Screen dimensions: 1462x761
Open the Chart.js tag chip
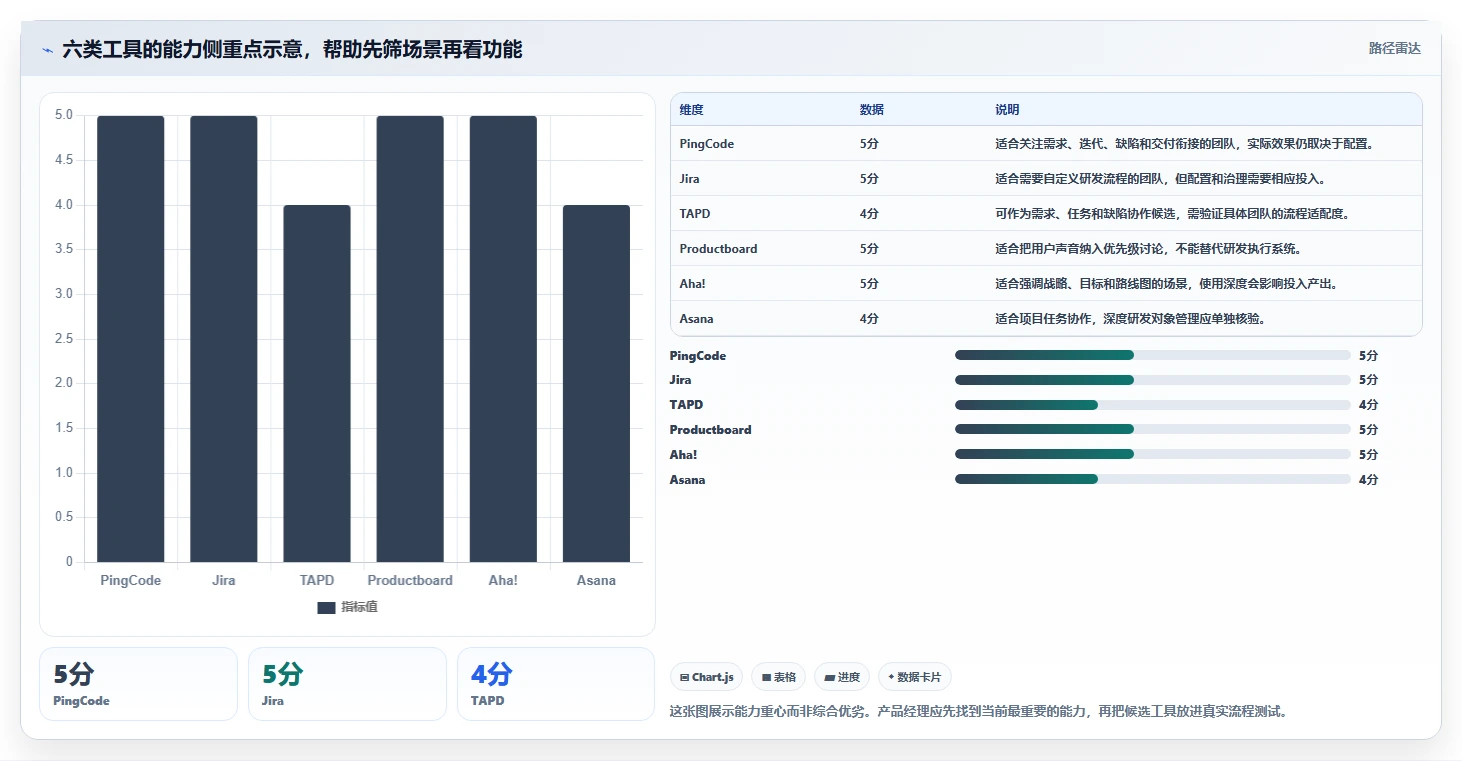tap(706, 677)
